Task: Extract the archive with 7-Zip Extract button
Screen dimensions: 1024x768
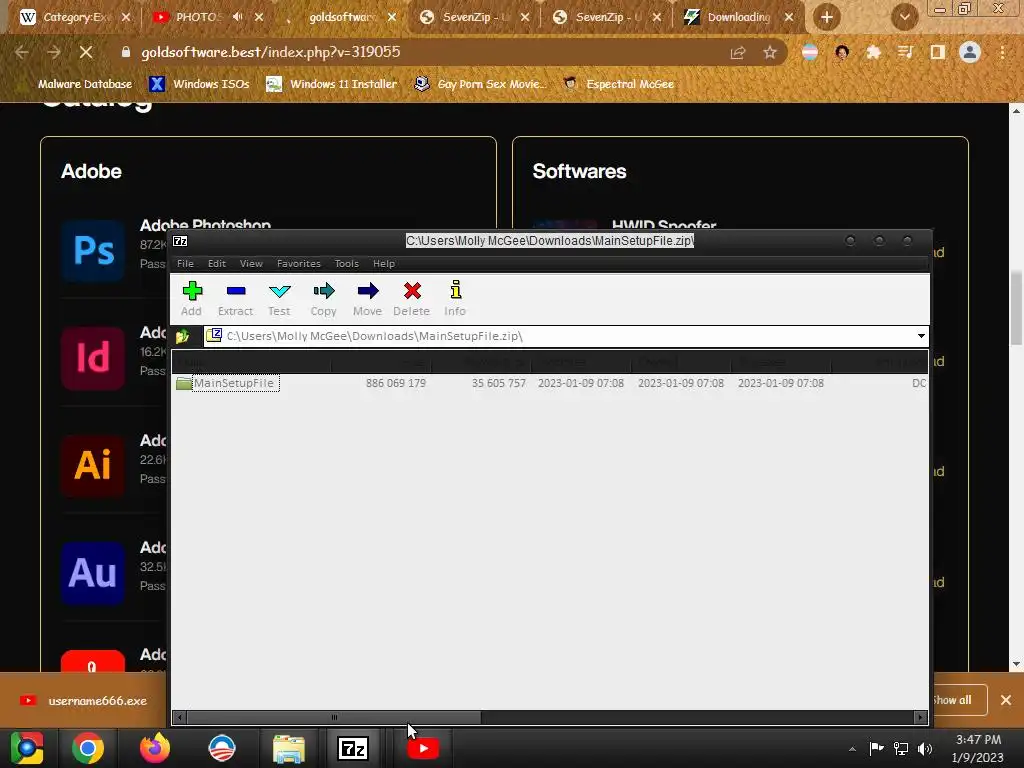Action: (235, 298)
